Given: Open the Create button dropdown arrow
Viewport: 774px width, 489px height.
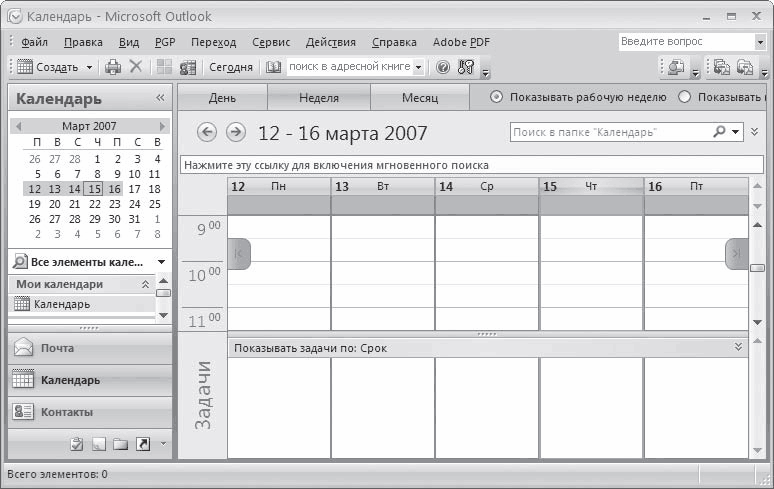Looking at the screenshot, I should click(89, 67).
